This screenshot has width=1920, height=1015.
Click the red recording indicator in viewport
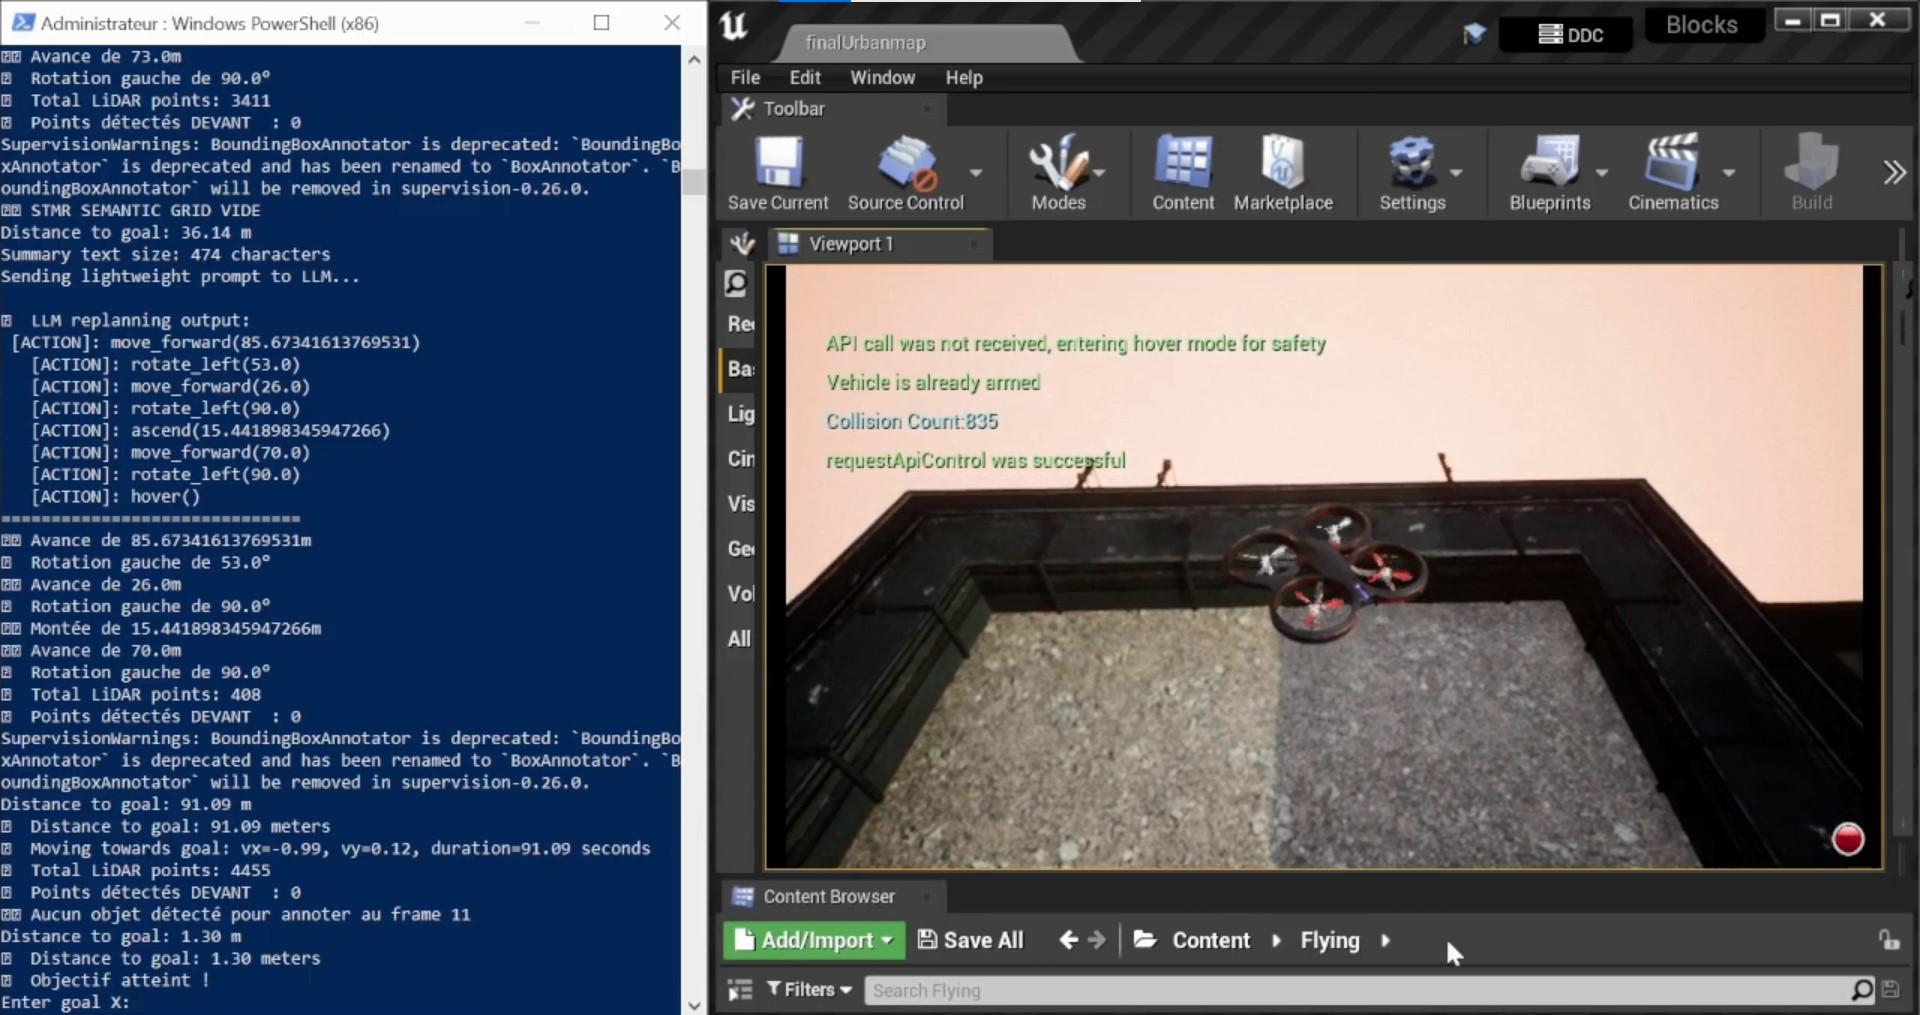coord(1847,839)
